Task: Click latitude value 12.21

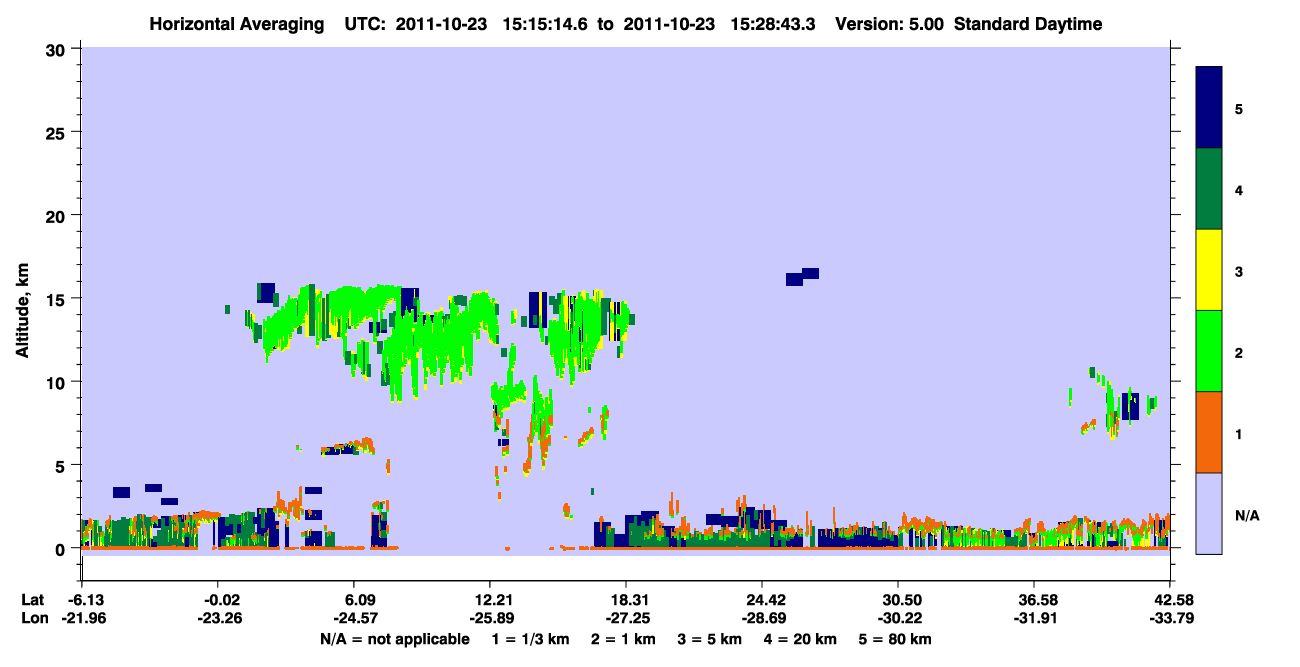Action: [490, 600]
